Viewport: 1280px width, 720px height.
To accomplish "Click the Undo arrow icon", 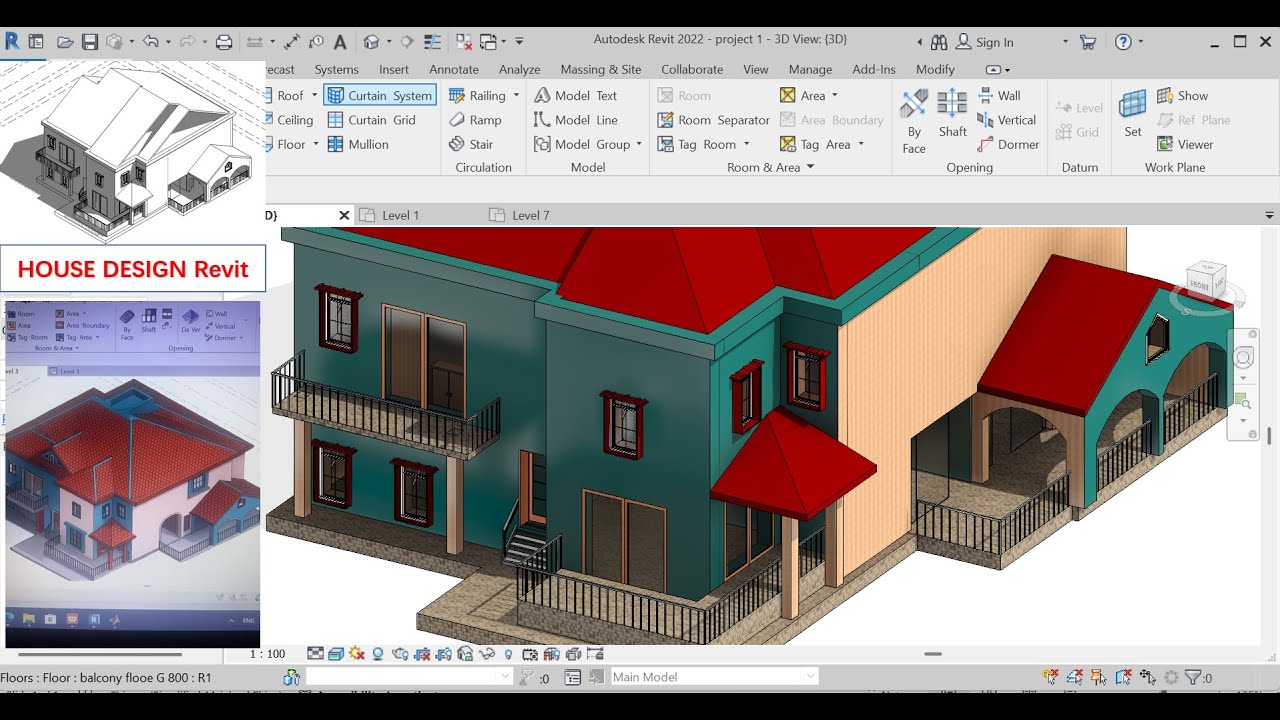I will (x=150, y=41).
